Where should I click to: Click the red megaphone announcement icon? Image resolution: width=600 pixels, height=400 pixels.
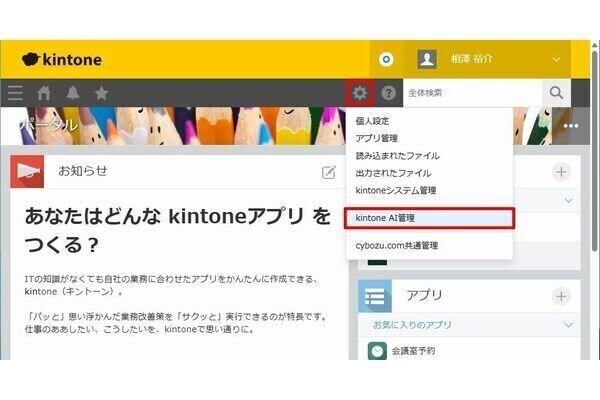(27, 171)
